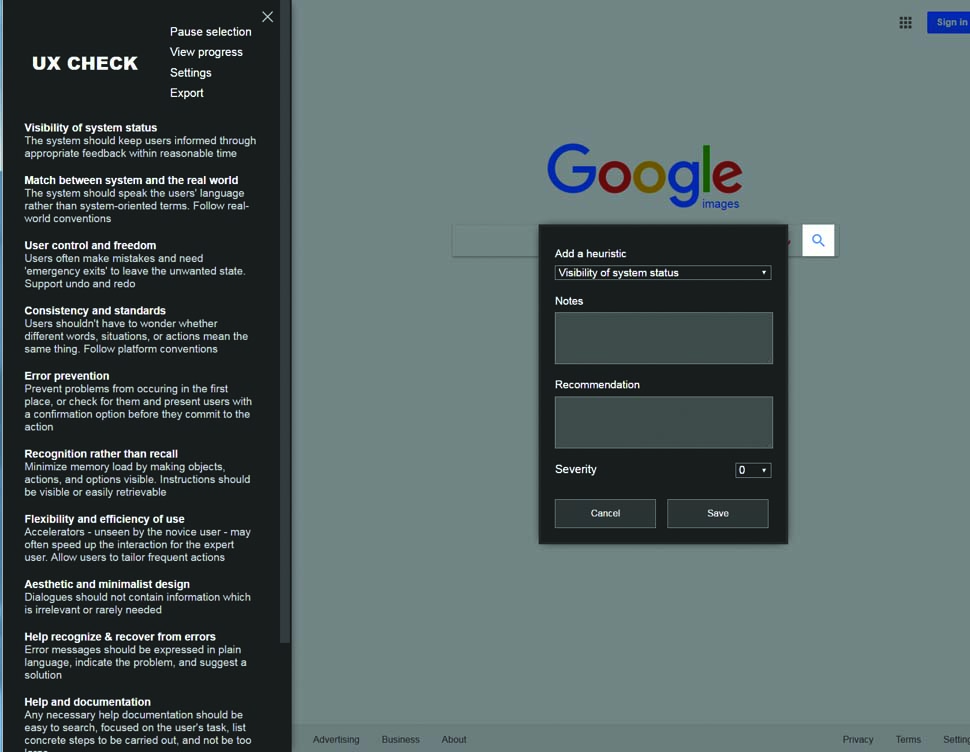970x752 pixels.
Task: Select Flexibility and efficiency of use heading
Action: click(x=104, y=519)
